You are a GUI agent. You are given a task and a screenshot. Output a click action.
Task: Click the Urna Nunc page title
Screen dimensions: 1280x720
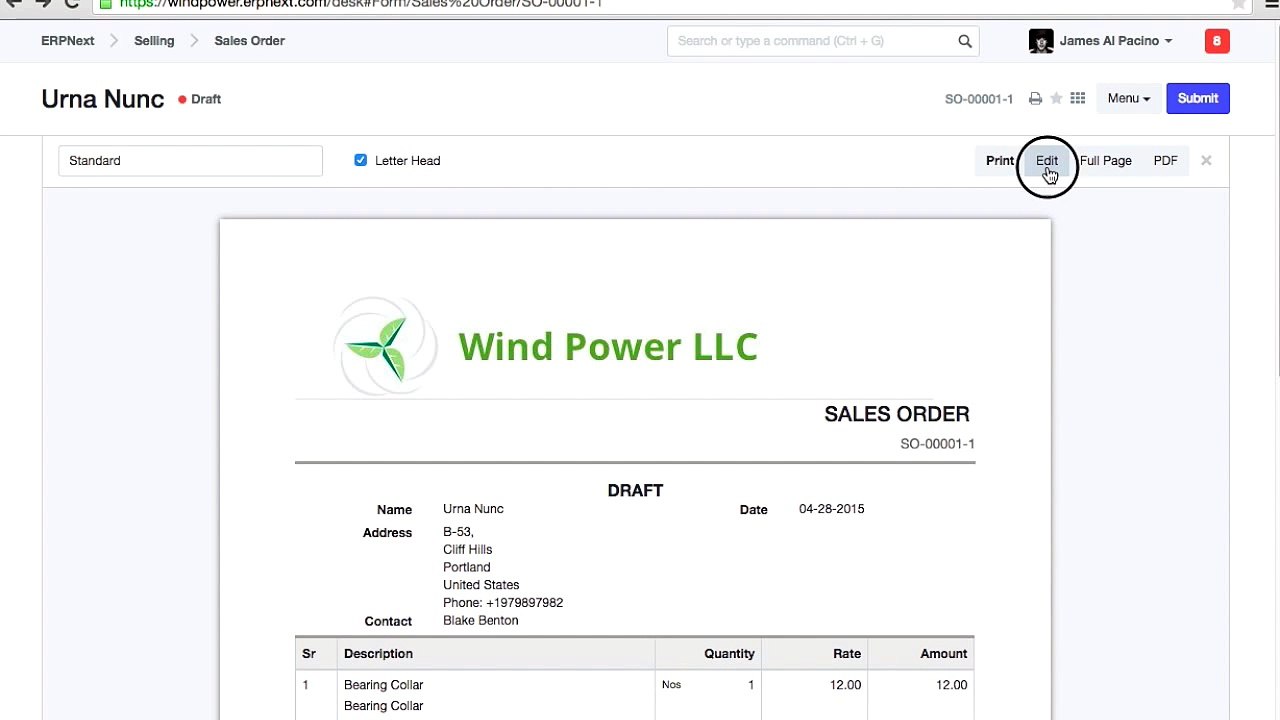tap(103, 99)
